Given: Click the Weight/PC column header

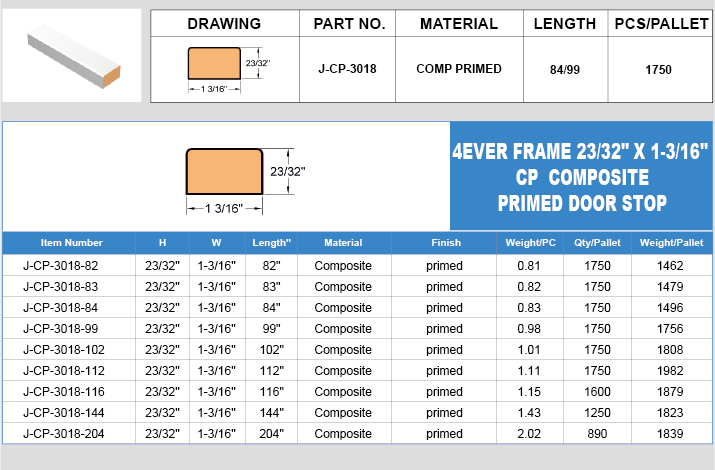Looking at the screenshot, I should point(530,243).
